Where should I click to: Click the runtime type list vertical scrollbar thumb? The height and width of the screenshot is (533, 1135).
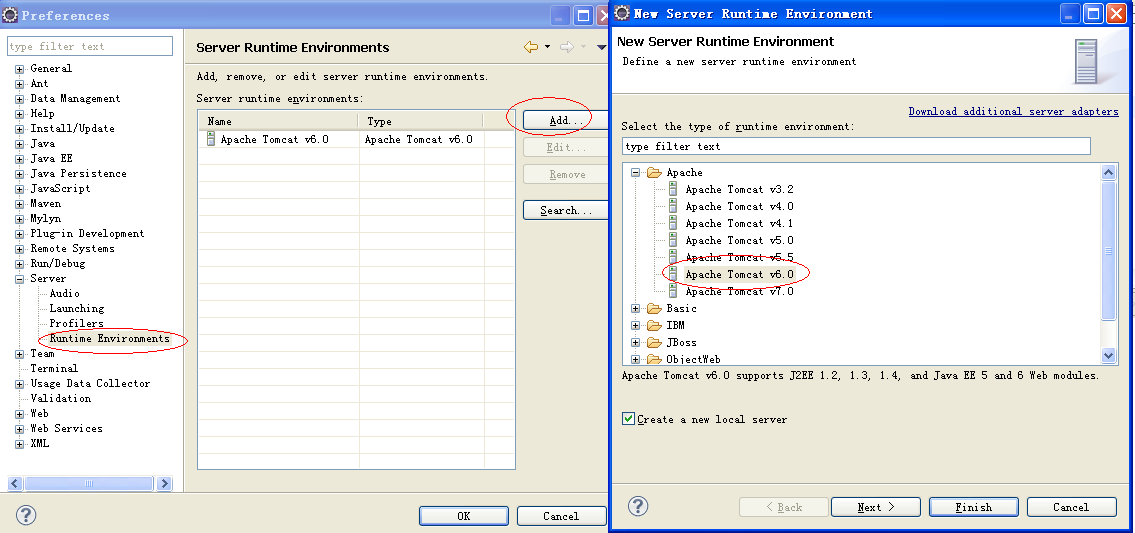(1108, 250)
